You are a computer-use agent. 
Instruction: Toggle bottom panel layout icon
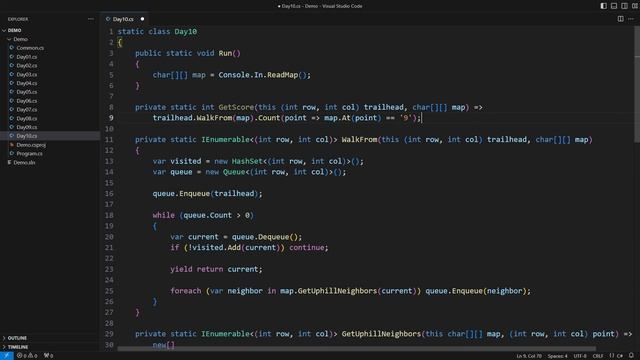(x=614, y=6)
